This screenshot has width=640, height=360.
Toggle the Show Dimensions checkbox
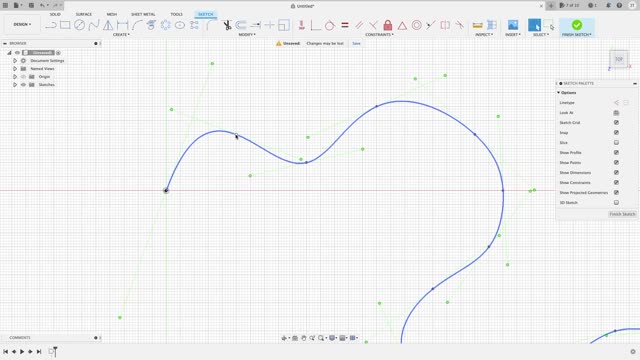click(616, 173)
